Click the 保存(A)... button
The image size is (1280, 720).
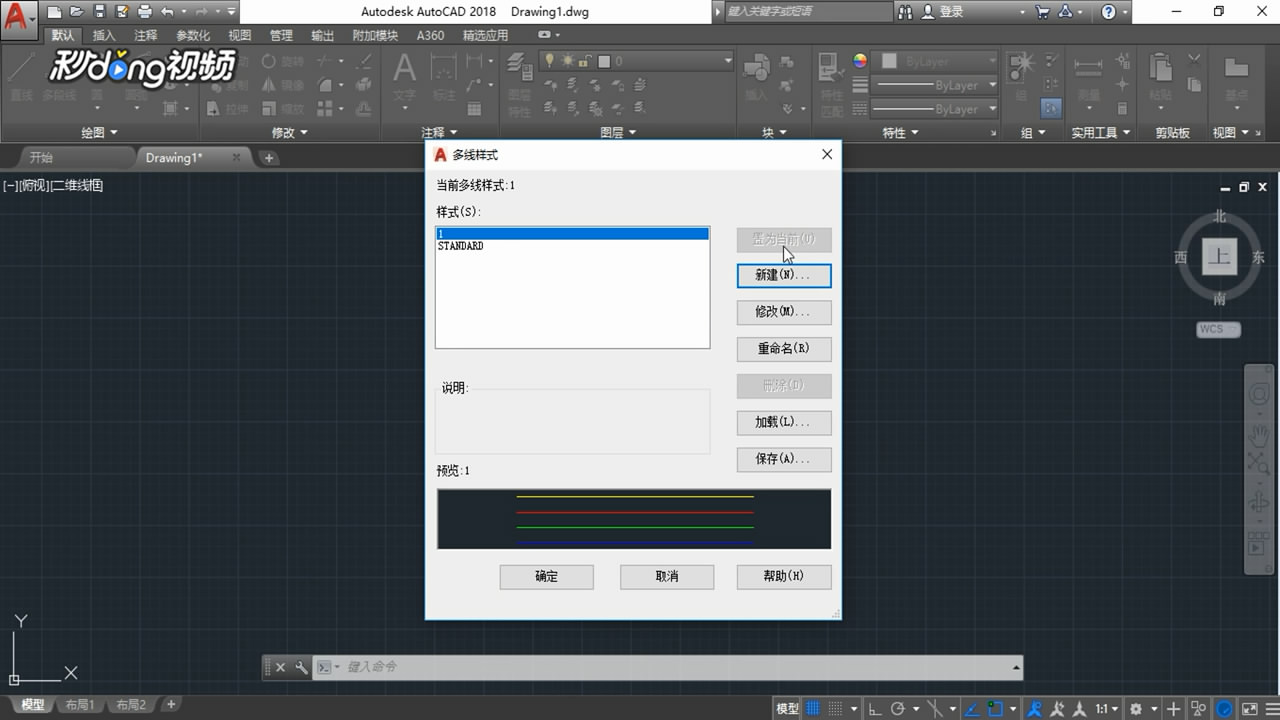[784, 459]
